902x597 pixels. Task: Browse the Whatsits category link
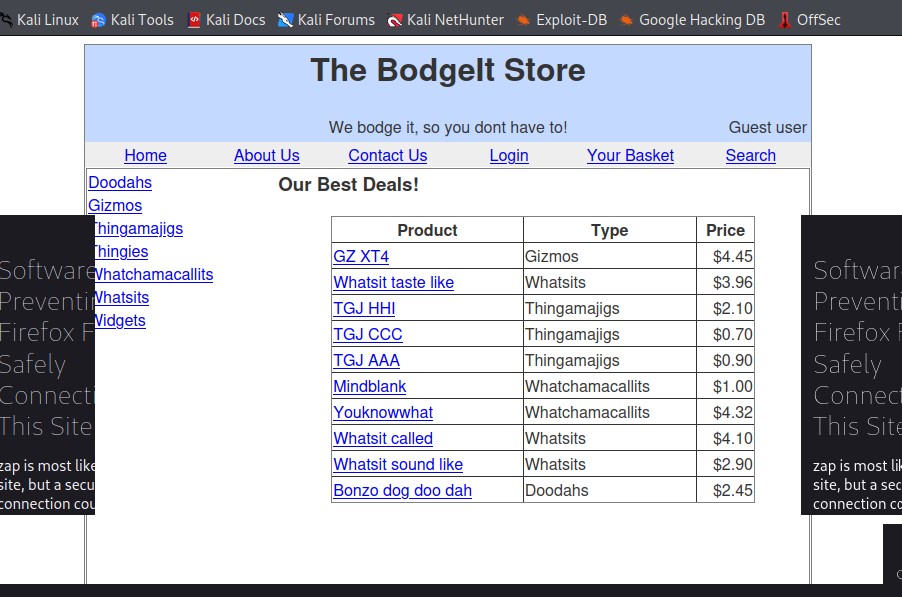122,297
